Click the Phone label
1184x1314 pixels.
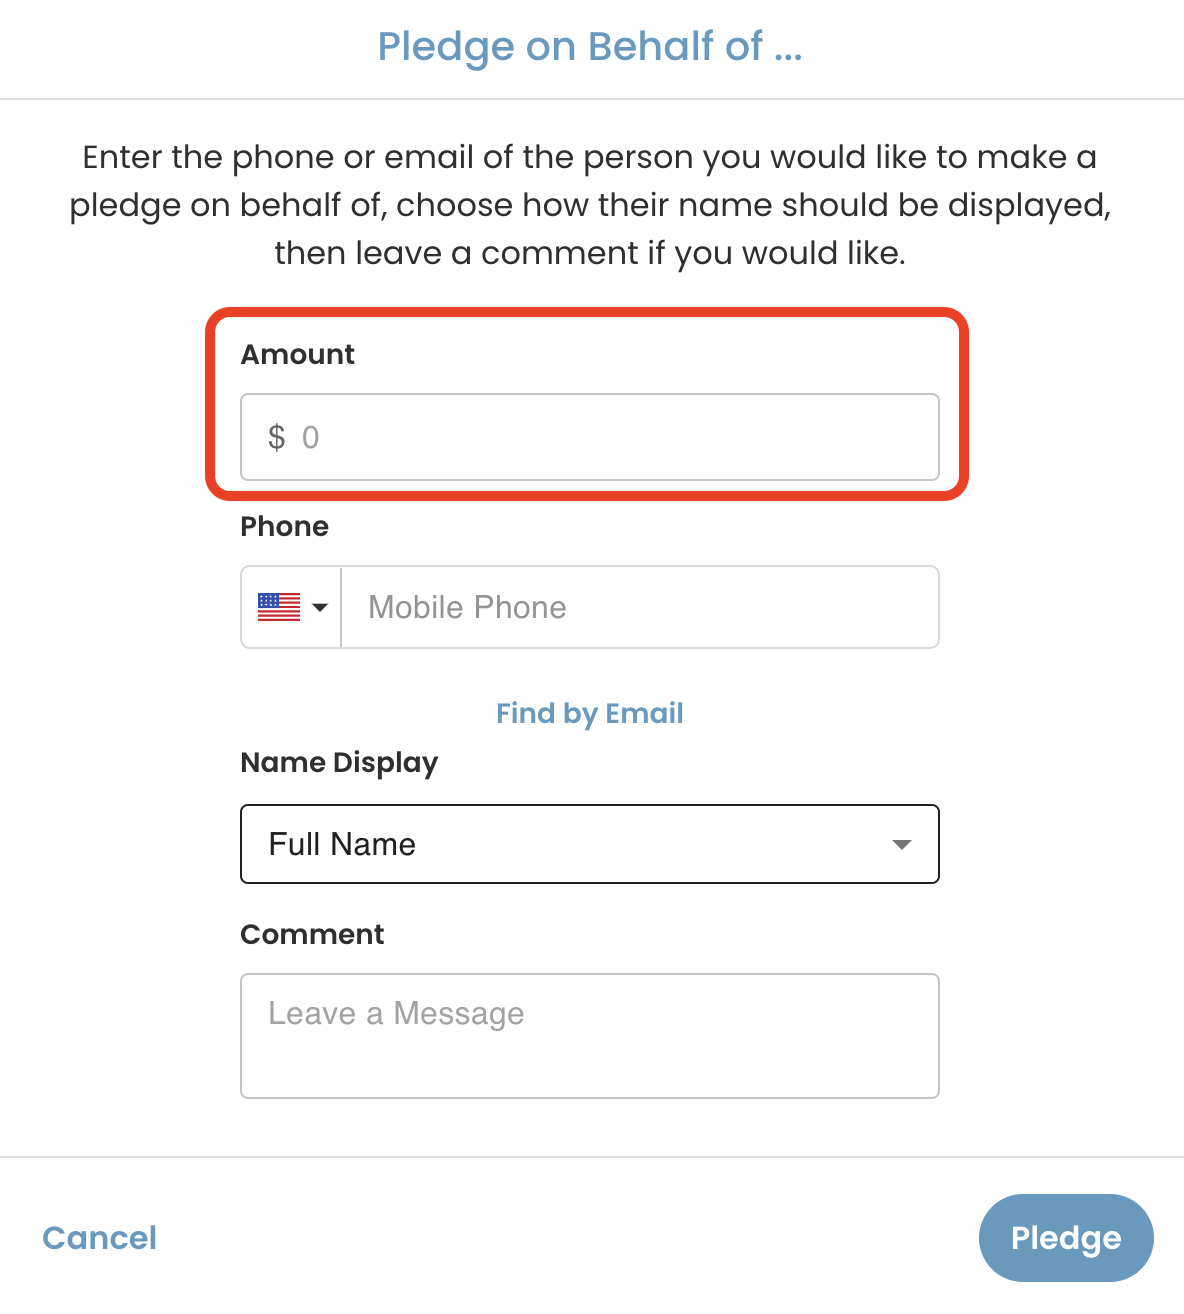click(x=285, y=526)
